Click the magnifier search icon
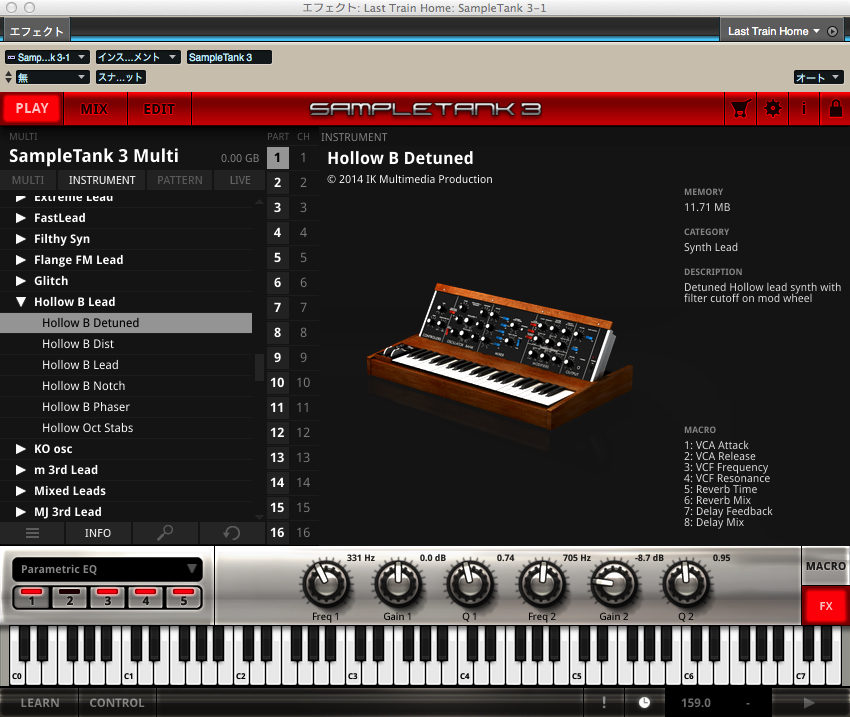The height and width of the screenshot is (717, 850). tap(165, 533)
